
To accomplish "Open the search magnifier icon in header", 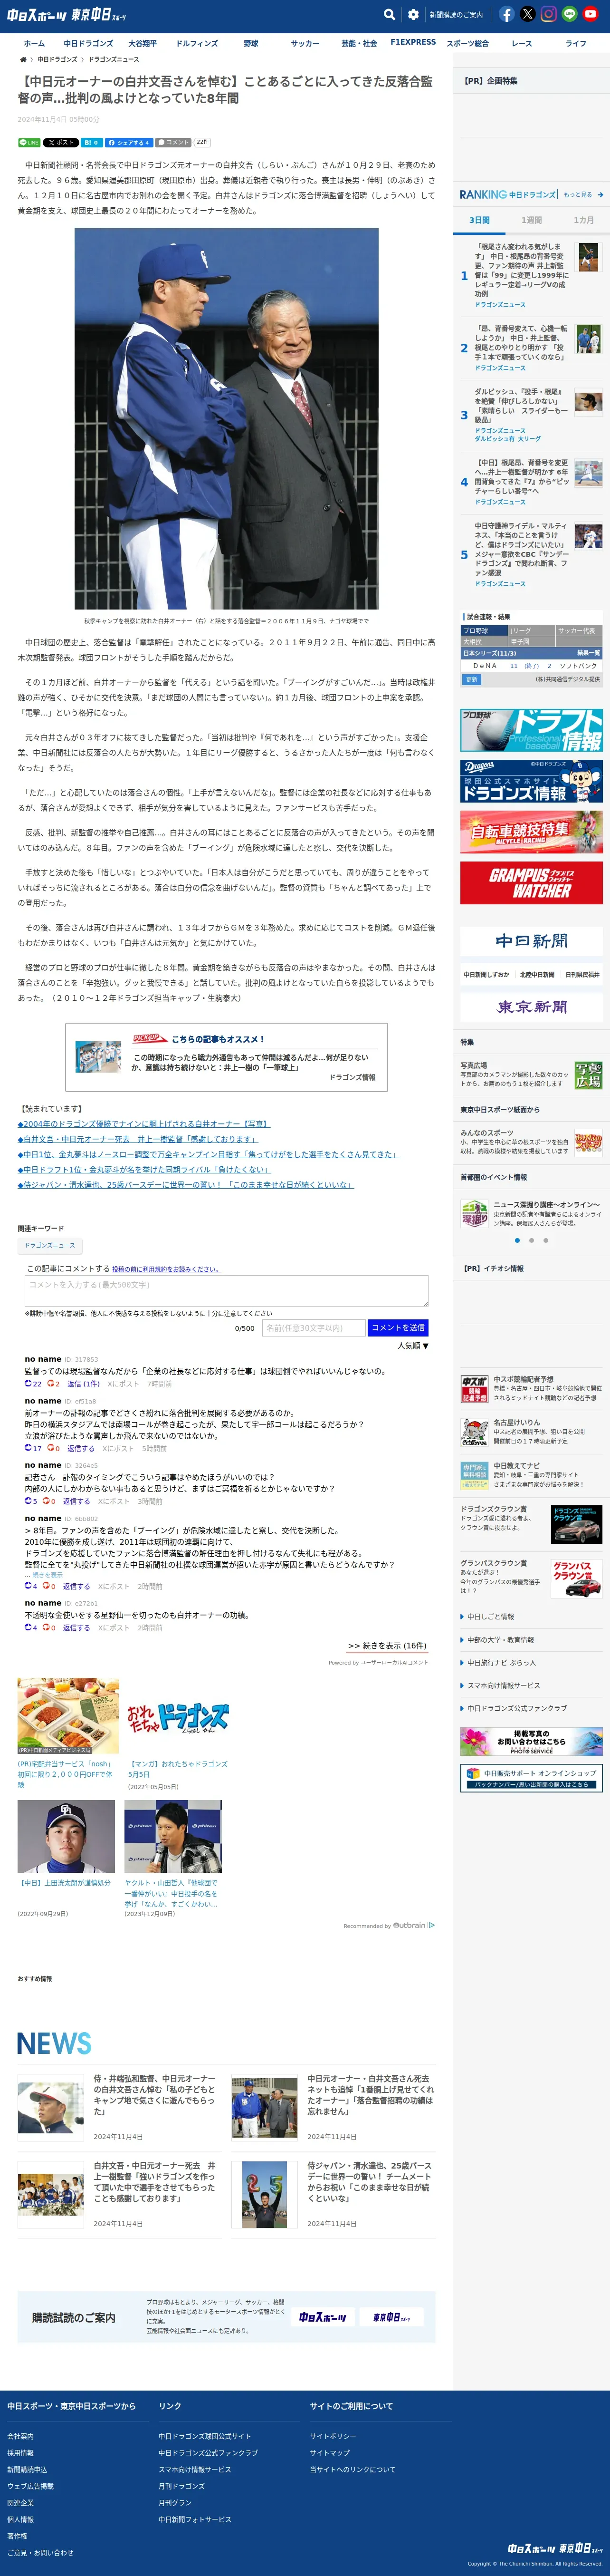I will 389,15.
